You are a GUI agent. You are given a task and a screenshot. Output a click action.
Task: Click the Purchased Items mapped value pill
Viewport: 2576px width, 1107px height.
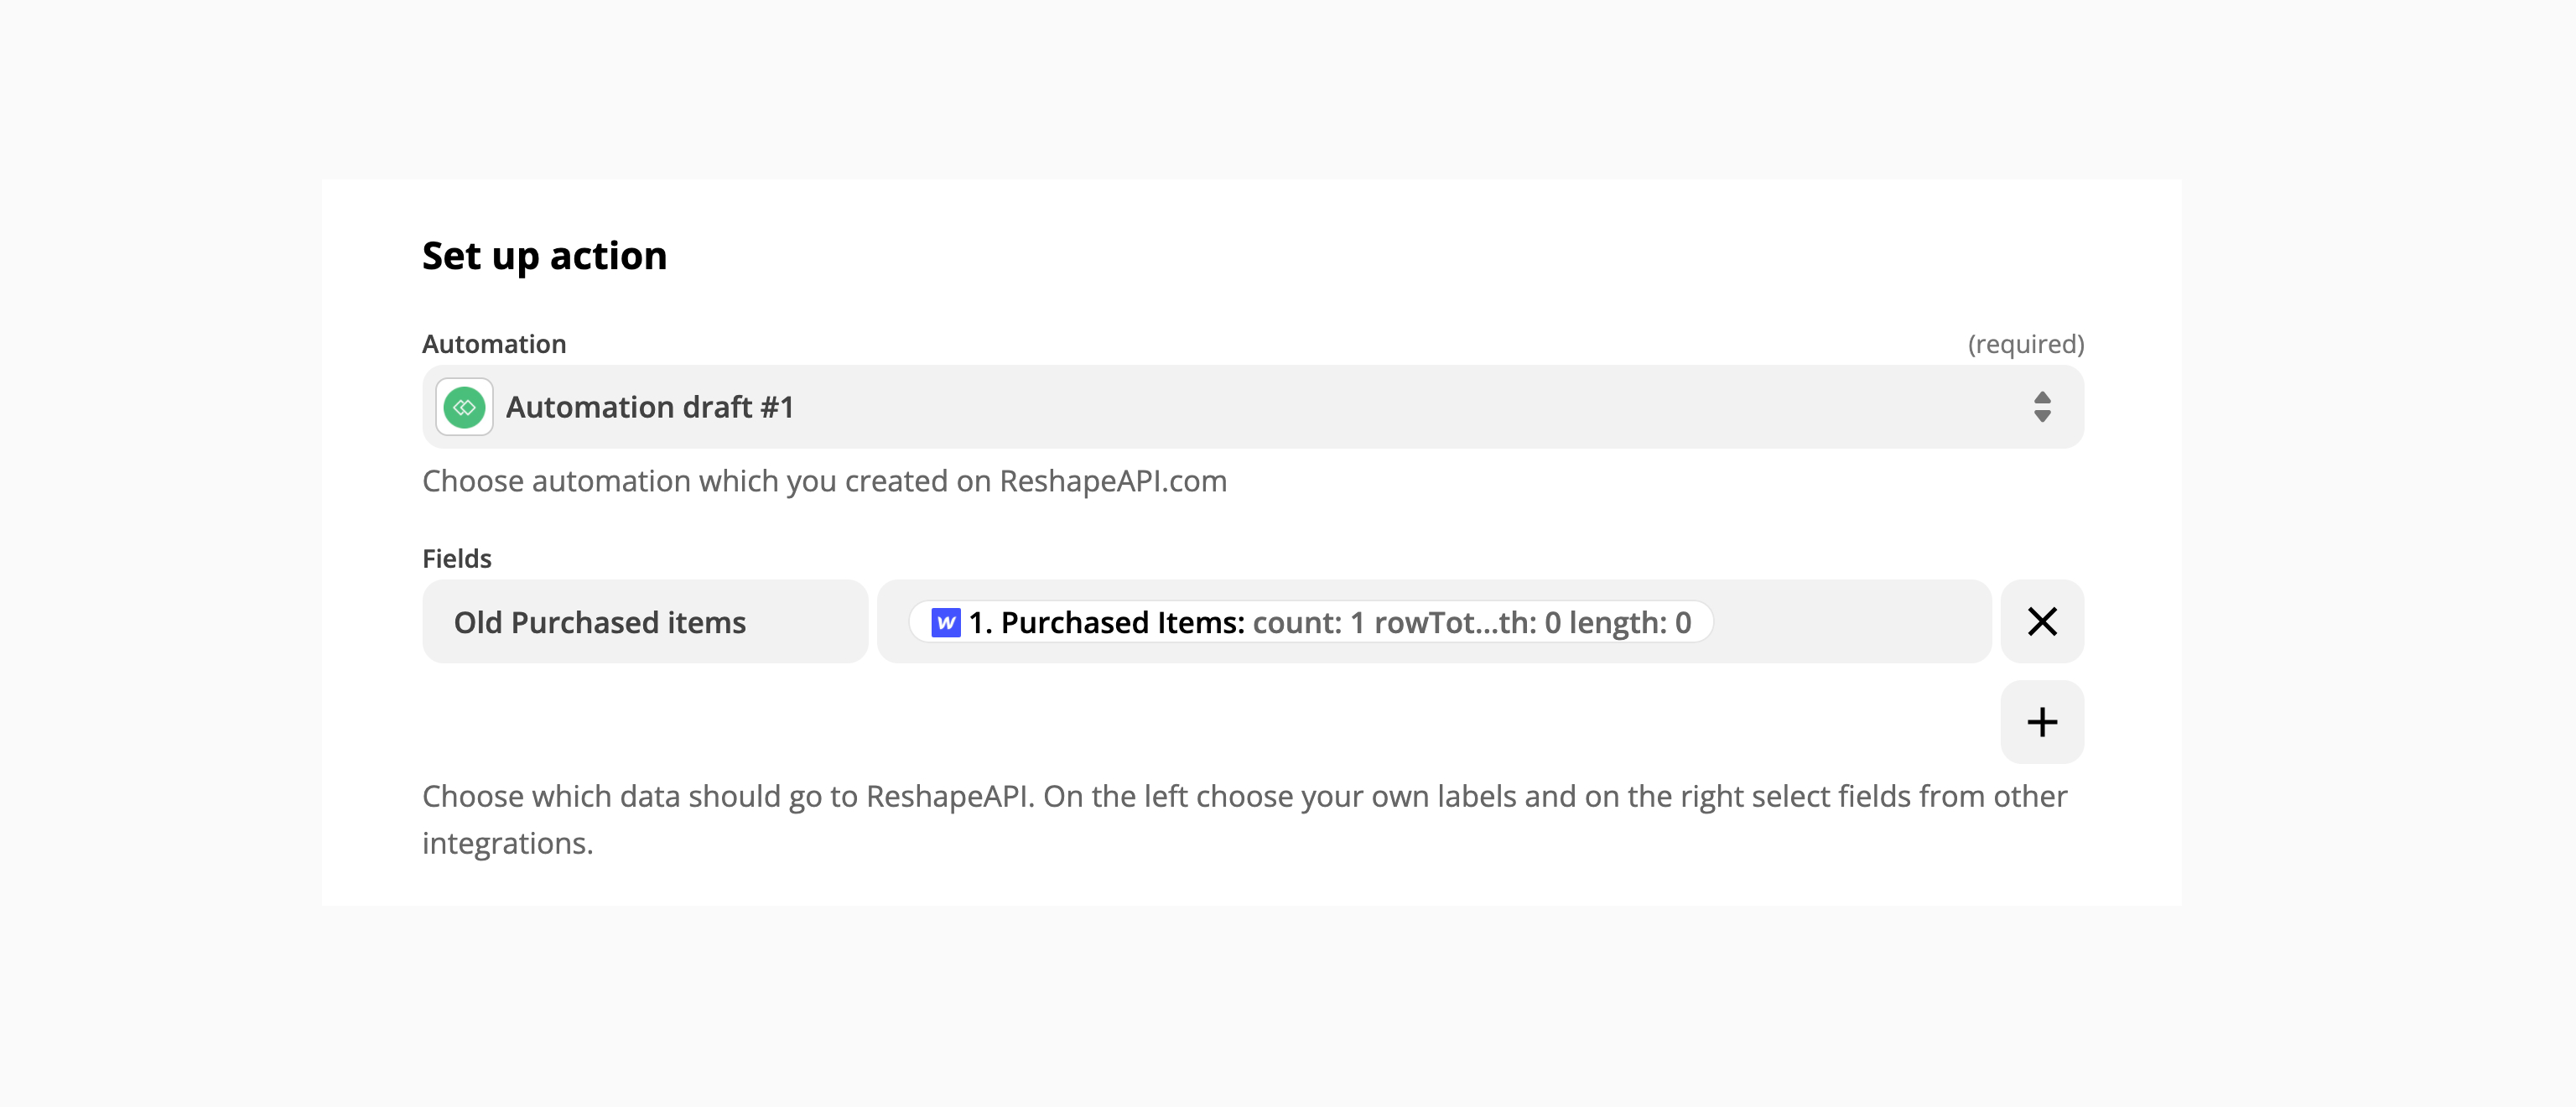coord(1311,622)
